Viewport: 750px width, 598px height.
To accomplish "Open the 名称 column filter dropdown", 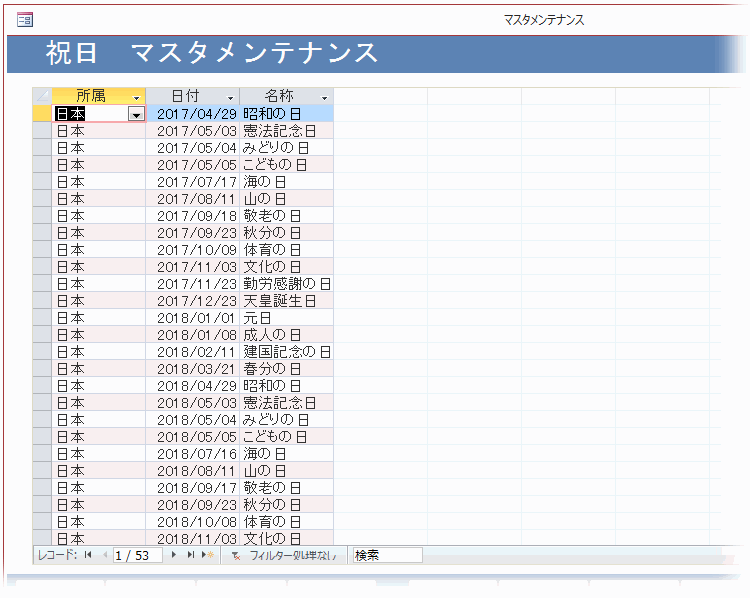I will [324, 97].
